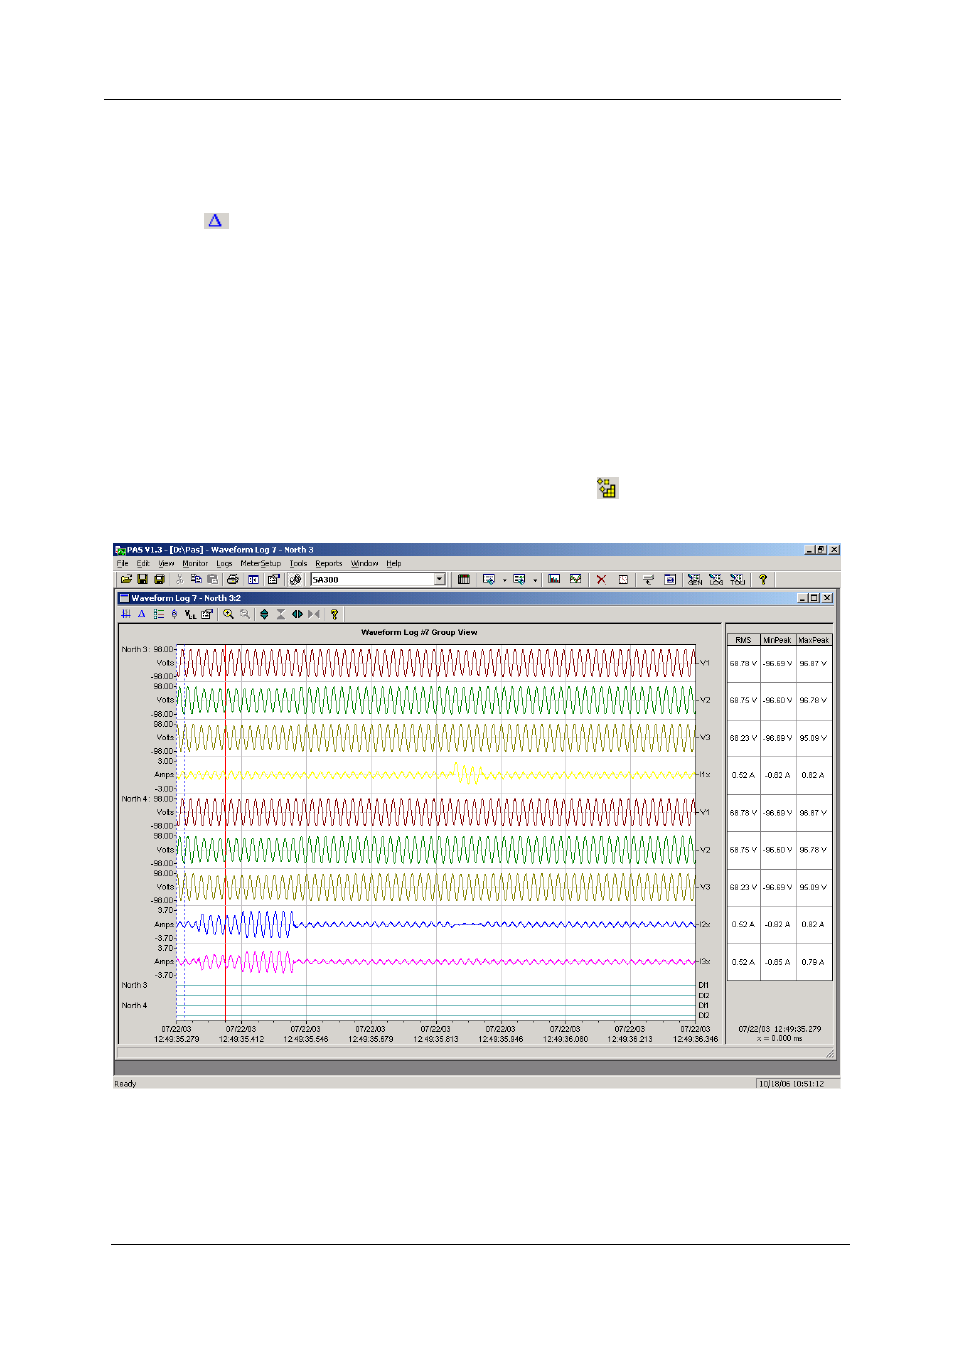Click the second Save-all disk icon
Image resolution: width=955 pixels, height=1350 pixels.
(x=159, y=580)
